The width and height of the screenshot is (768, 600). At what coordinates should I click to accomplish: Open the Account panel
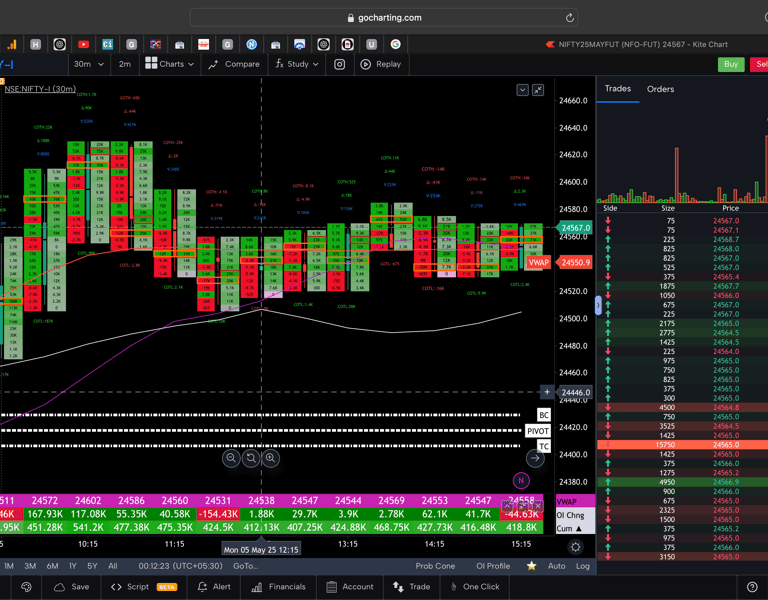coord(350,587)
